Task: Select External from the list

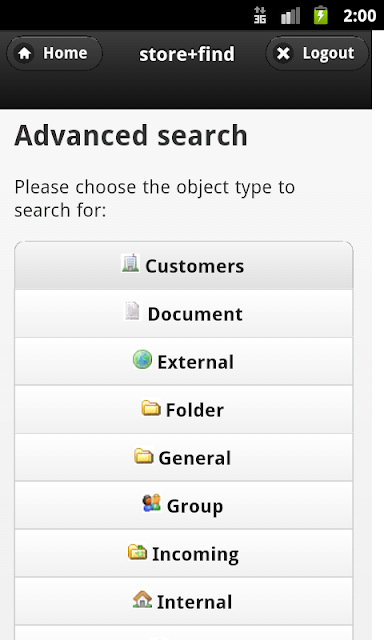Action: tap(184, 362)
